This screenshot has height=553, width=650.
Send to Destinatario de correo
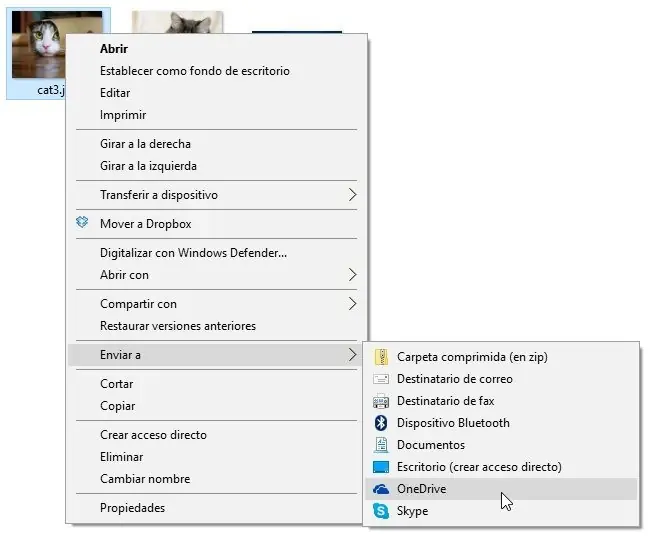(x=501, y=379)
